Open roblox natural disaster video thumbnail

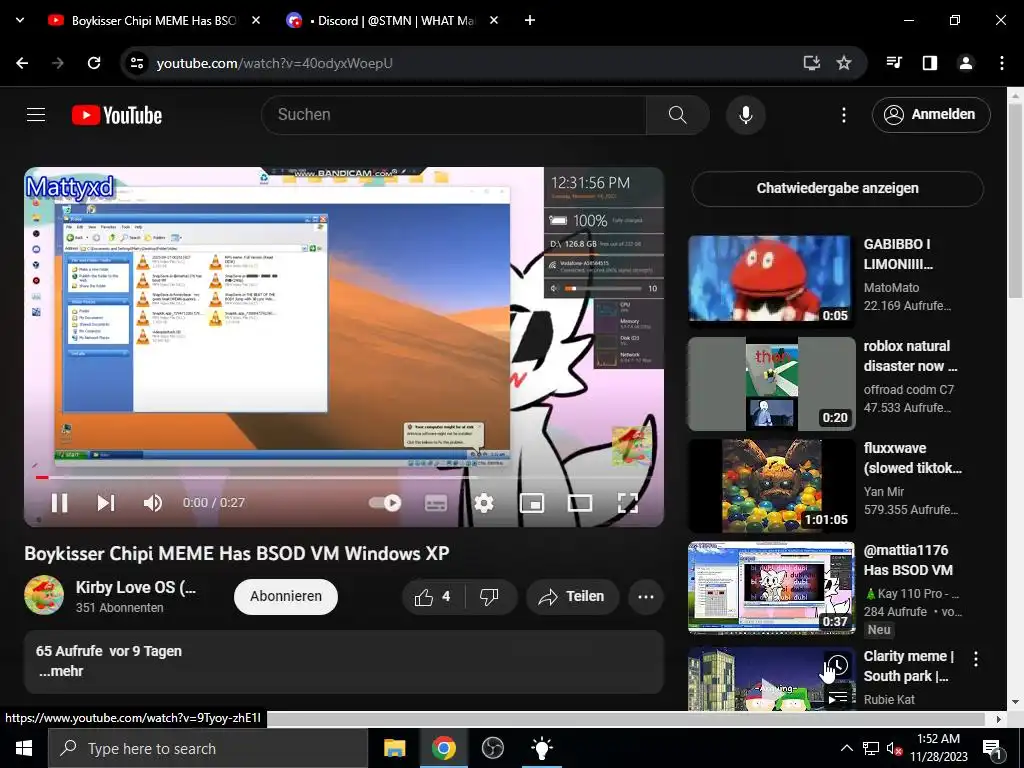[x=771, y=384]
